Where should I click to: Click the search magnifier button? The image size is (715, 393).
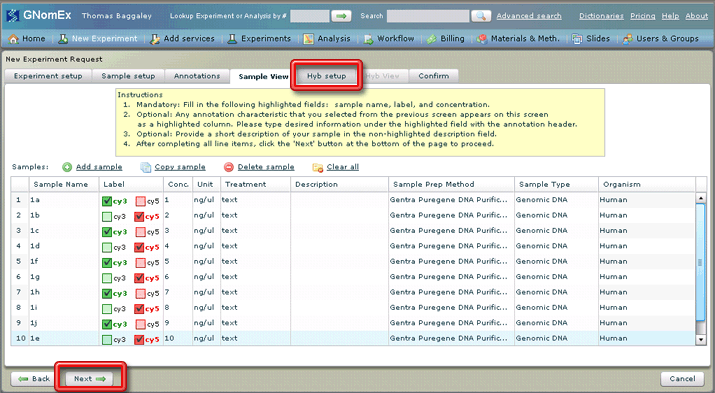click(481, 16)
